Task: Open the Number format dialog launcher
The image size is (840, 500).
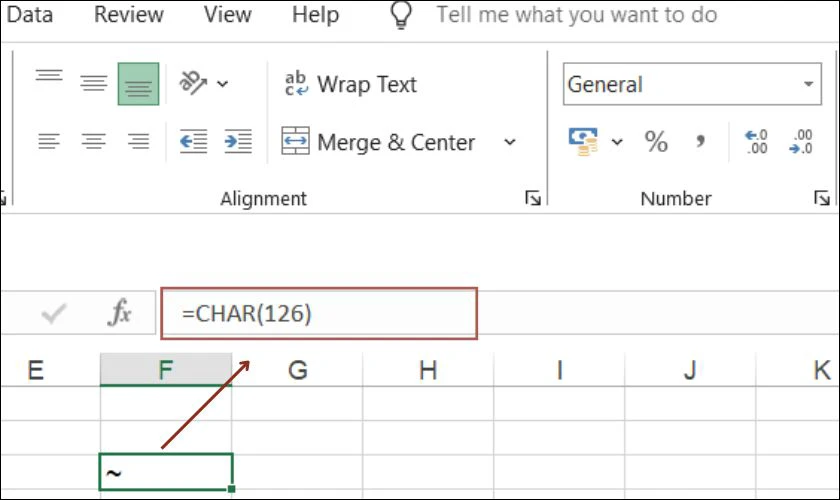Action: point(822,198)
